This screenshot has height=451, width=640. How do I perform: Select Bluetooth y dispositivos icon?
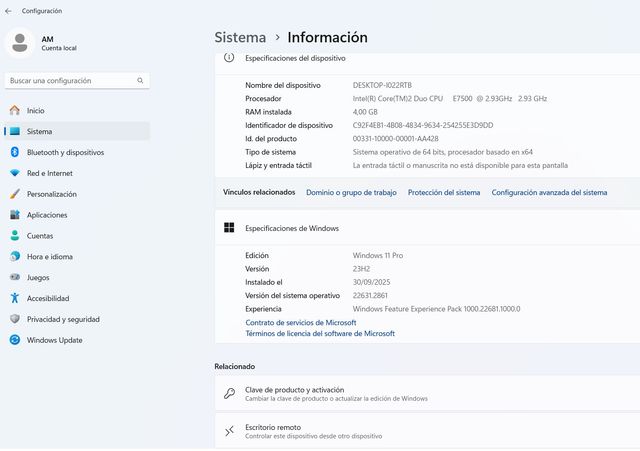(x=15, y=152)
